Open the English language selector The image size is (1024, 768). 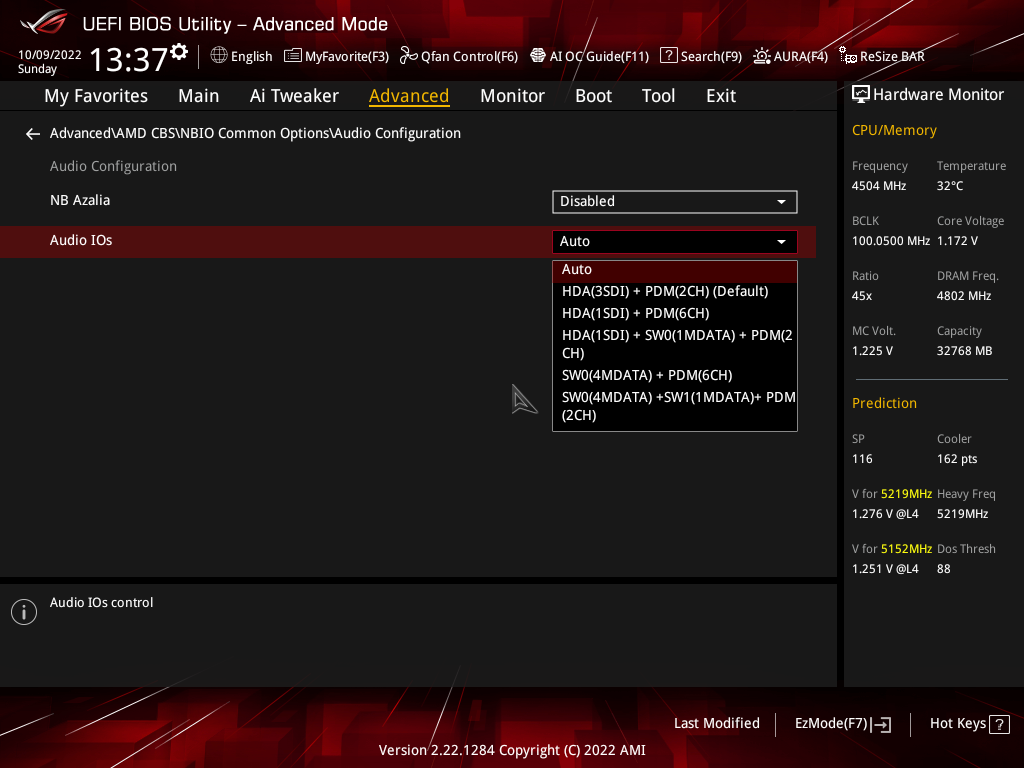[241, 56]
